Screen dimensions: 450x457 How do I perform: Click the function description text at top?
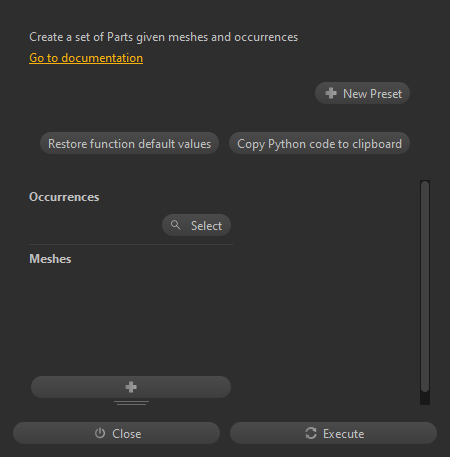(x=164, y=37)
